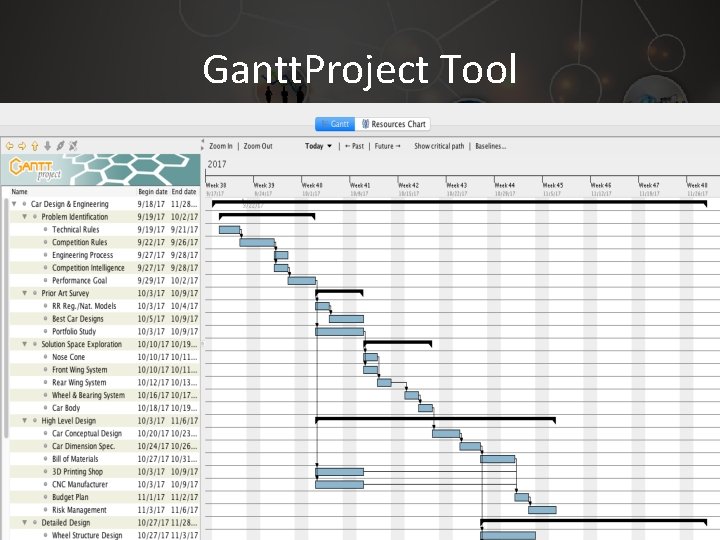
Task: Click Show critical path
Action: click(x=439, y=146)
